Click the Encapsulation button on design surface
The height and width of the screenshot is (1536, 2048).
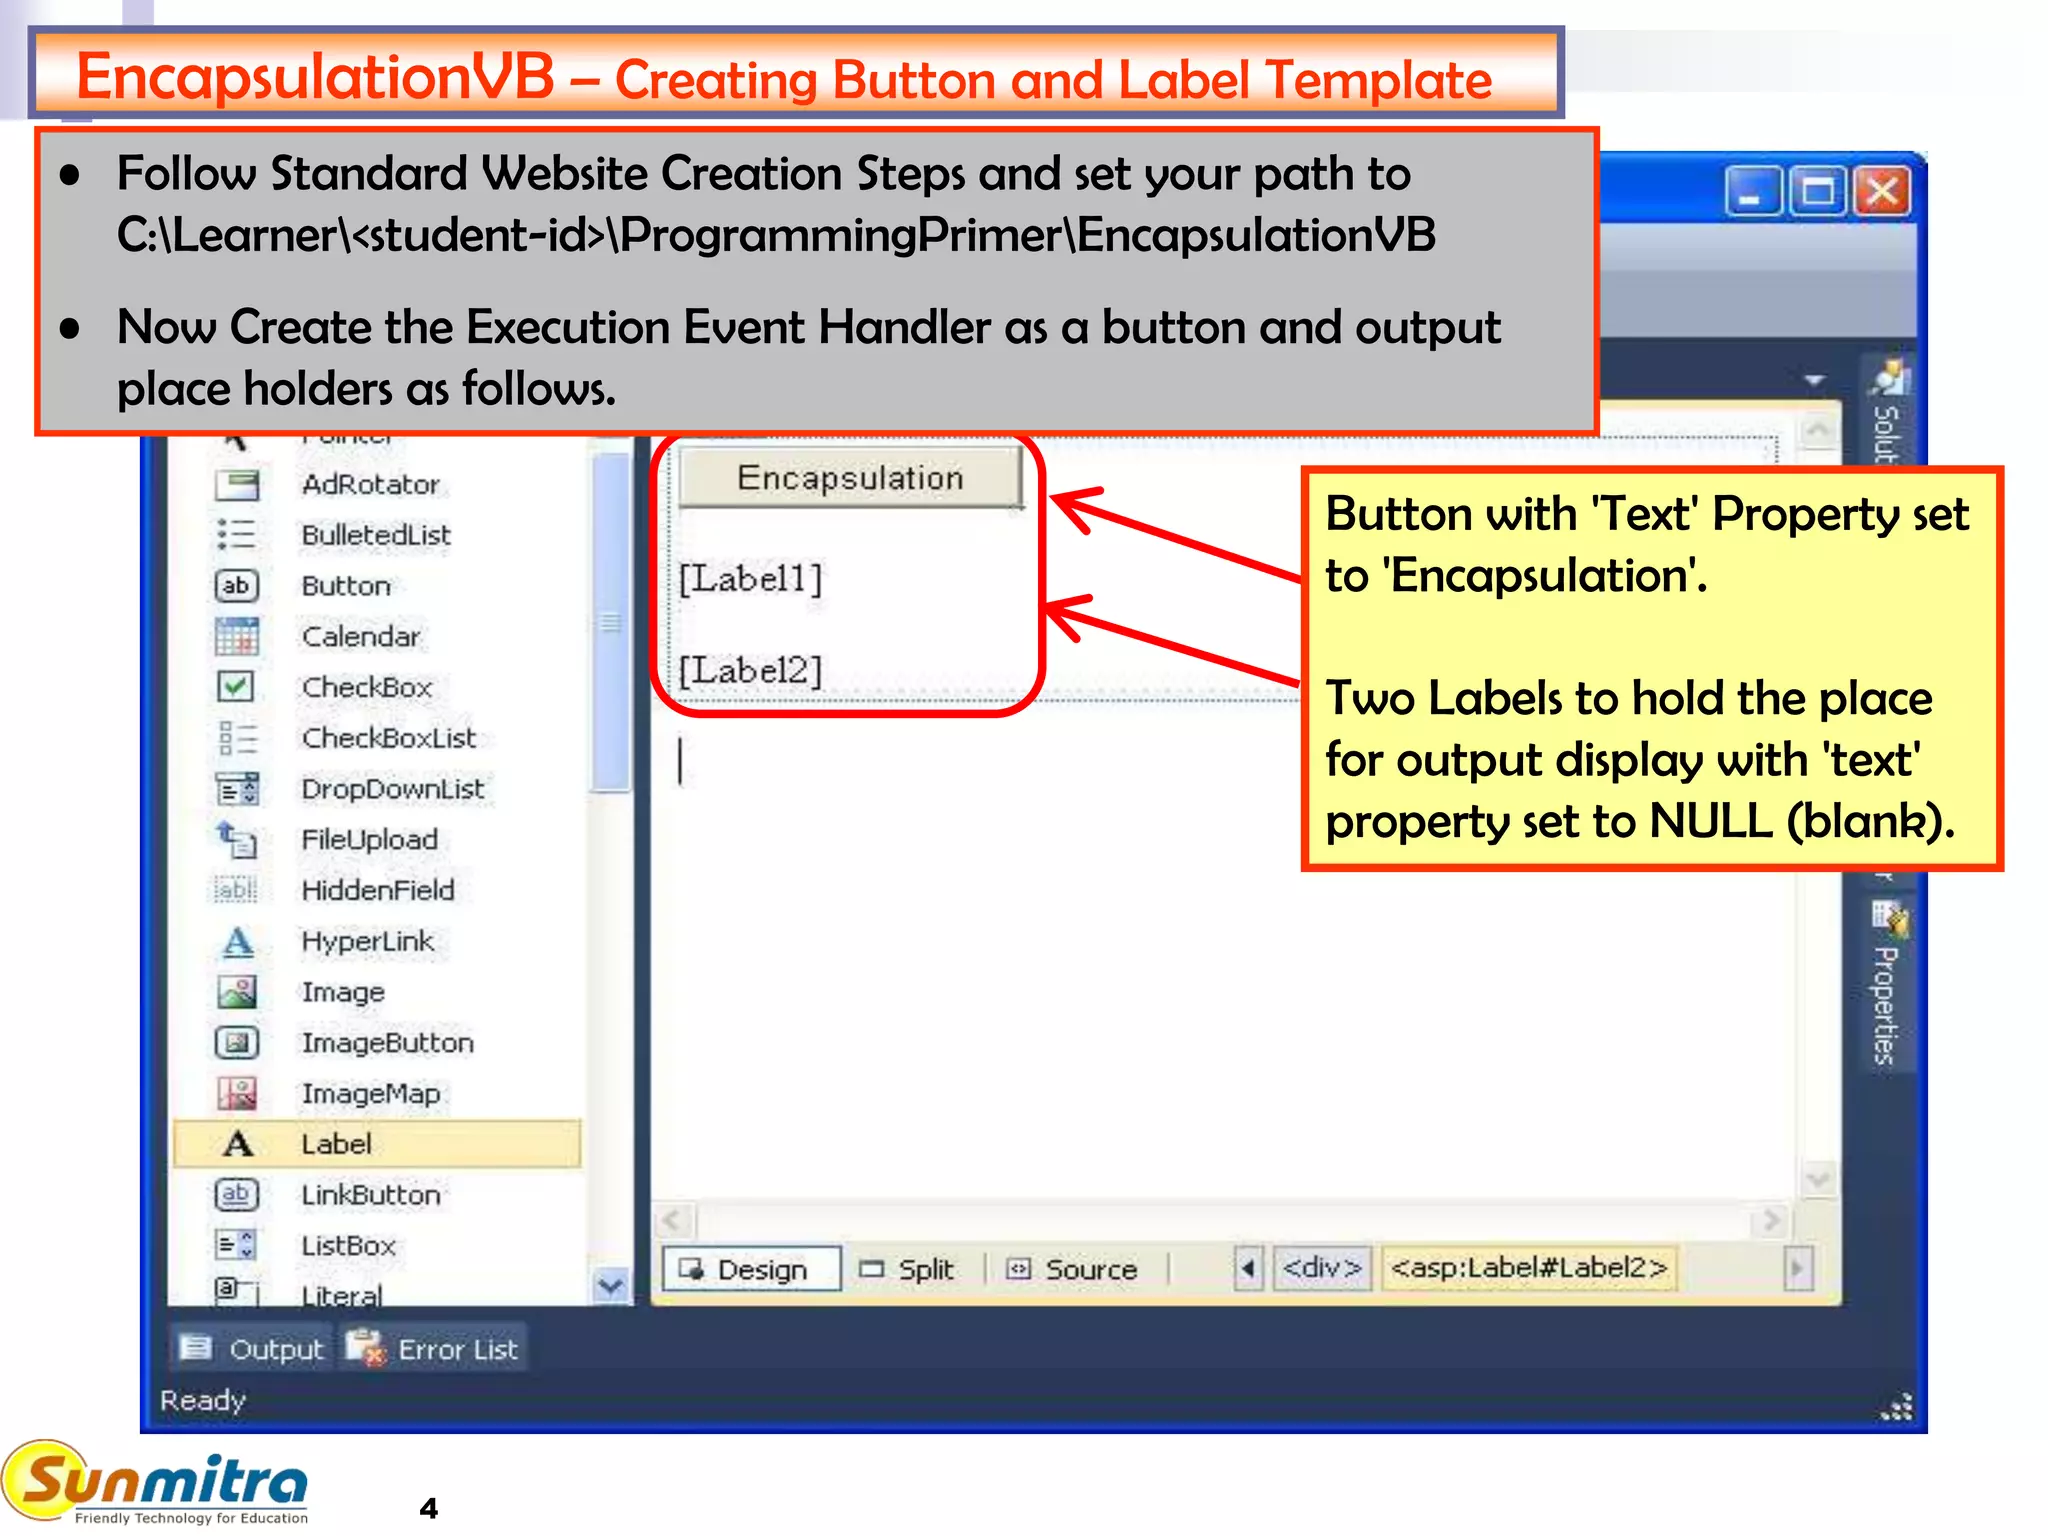point(850,478)
